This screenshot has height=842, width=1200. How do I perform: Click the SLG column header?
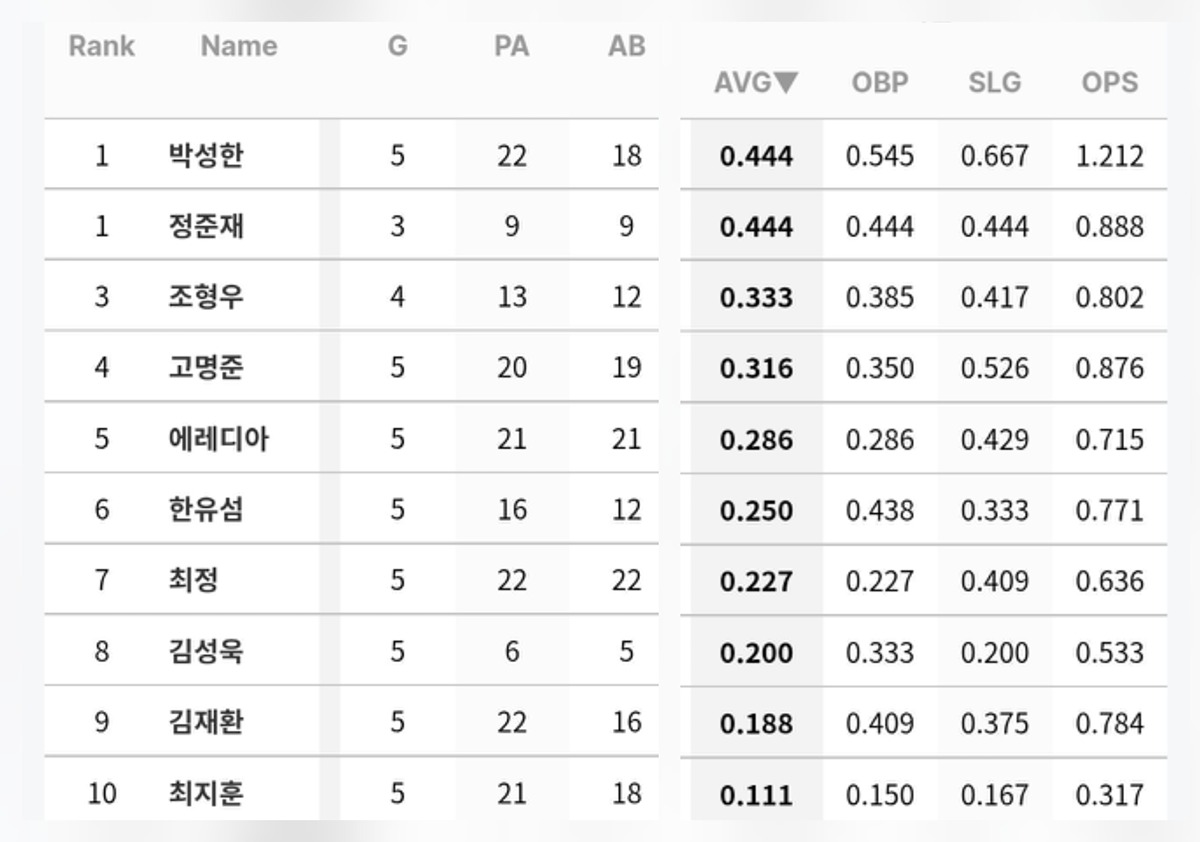[995, 83]
